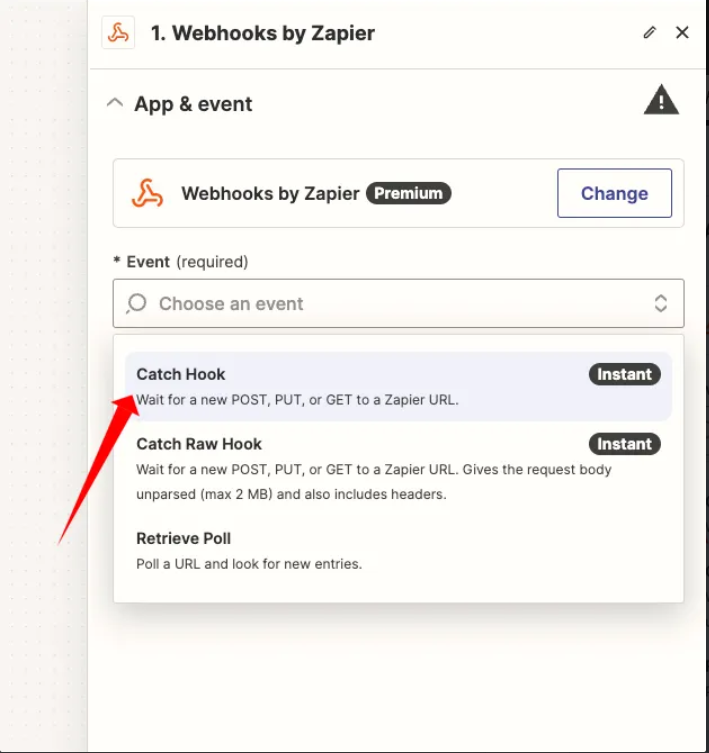The width and height of the screenshot is (709, 753).
Task: Click the step title 1. Webhooks by Zapier
Action: (263, 33)
